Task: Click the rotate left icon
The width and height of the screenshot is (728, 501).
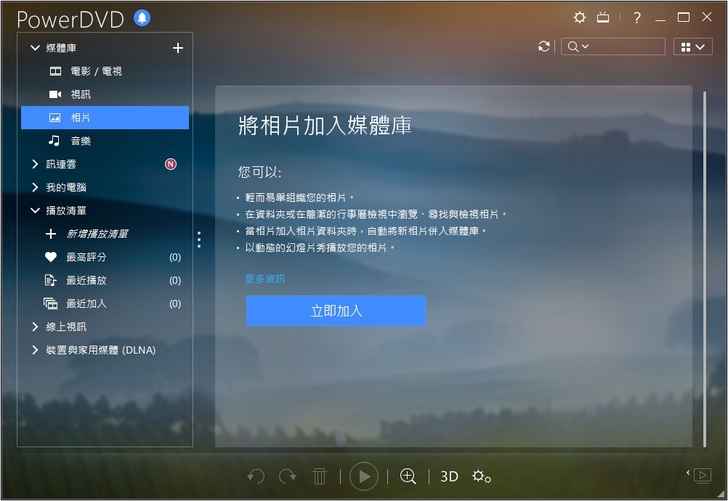Action: click(256, 476)
